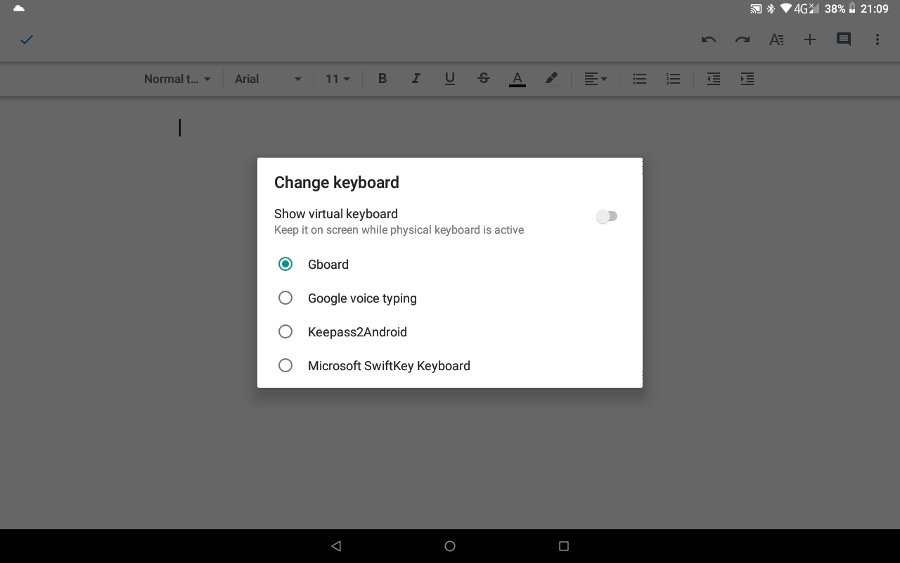
Task: Open the Arial font dropdown
Action: 267,79
